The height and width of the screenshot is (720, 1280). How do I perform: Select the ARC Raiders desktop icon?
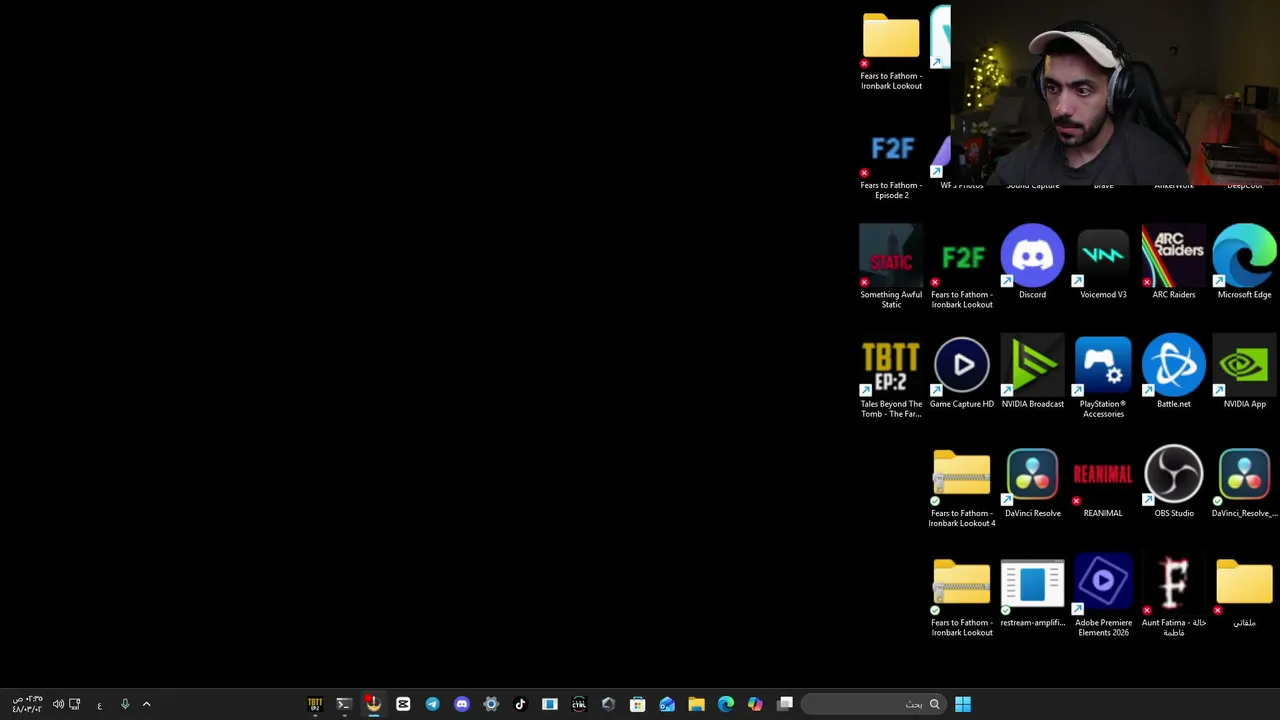pyautogui.click(x=1174, y=263)
